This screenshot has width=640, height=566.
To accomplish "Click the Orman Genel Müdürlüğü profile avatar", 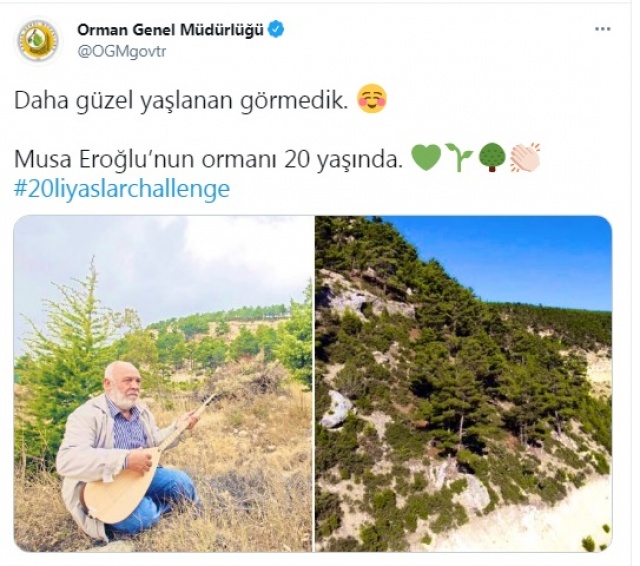I will tap(39, 41).
